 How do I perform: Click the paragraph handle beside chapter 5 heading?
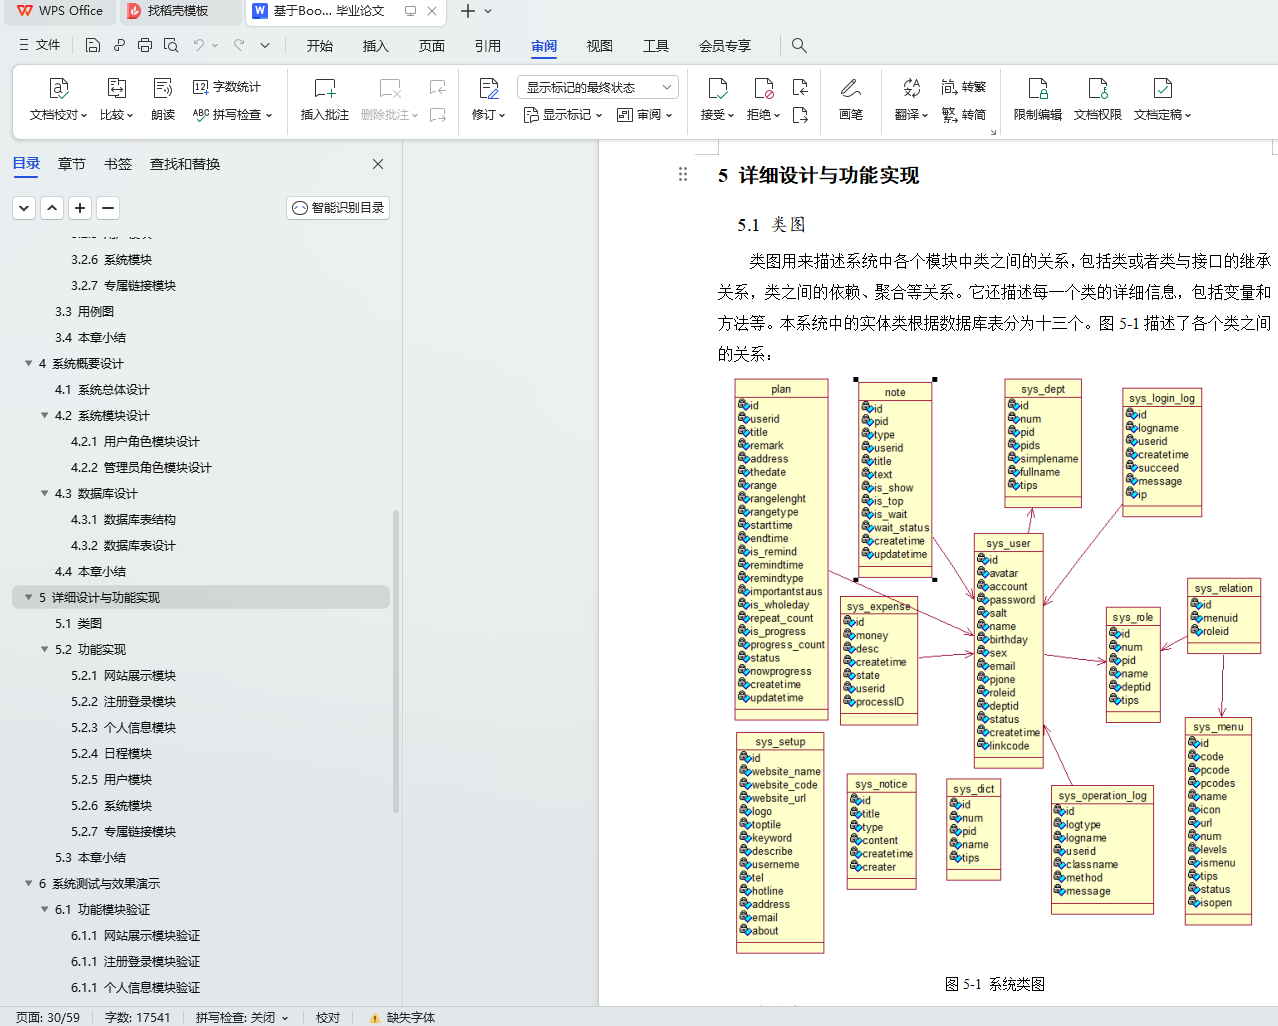(683, 174)
